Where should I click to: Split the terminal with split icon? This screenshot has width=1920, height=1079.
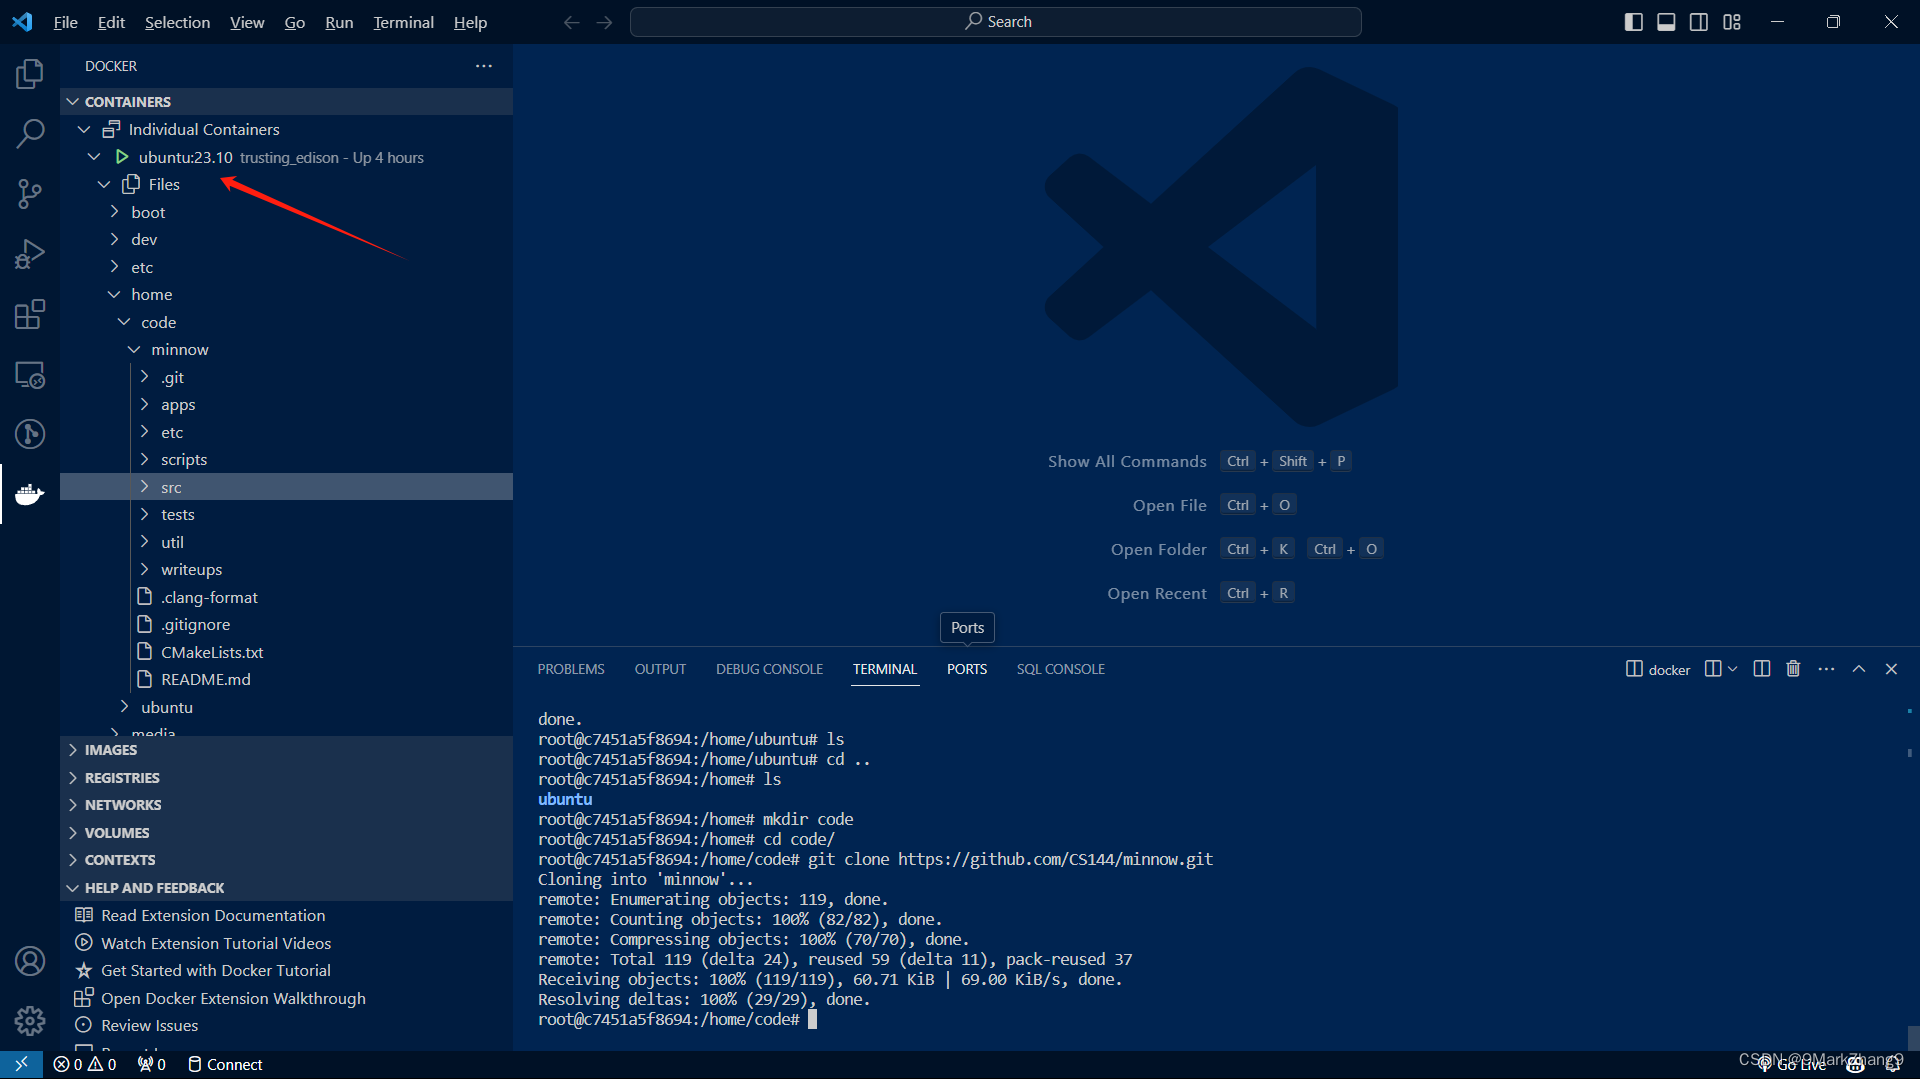(1762, 669)
